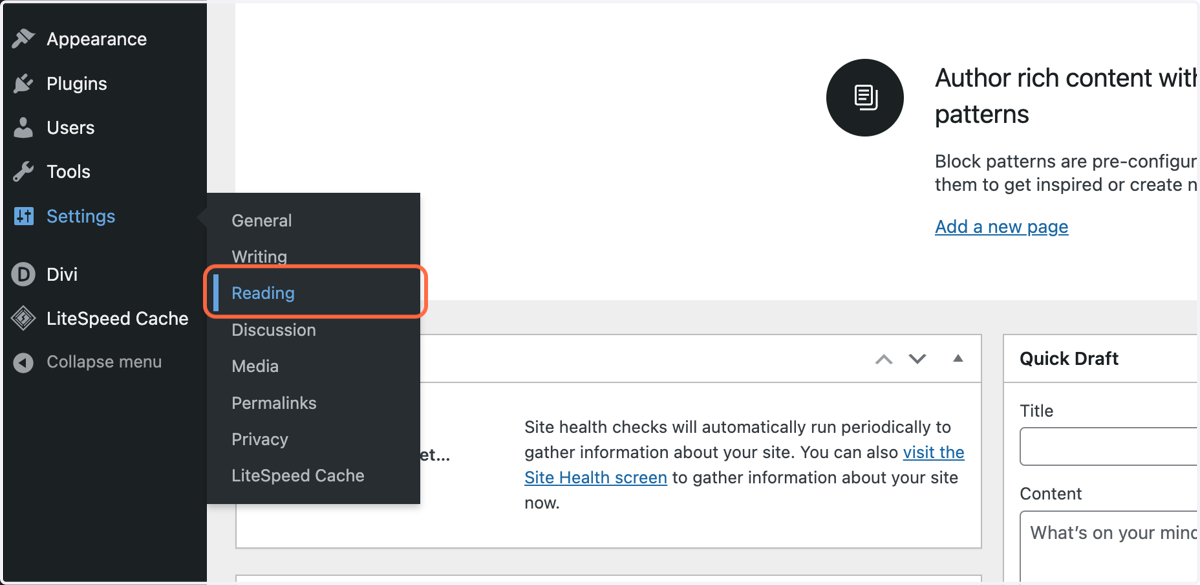The width and height of the screenshot is (1200, 585).
Task: Focus the Quick Draft Content textarea
Action: pyautogui.click(x=1109, y=547)
